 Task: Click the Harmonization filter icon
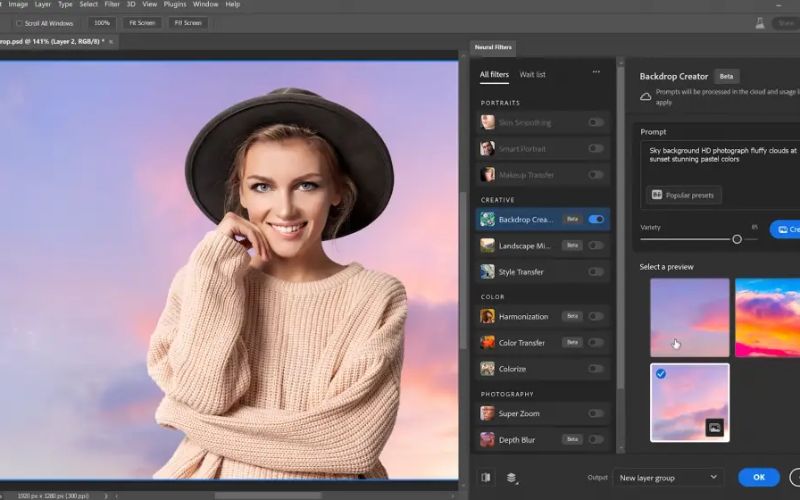[487, 316]
